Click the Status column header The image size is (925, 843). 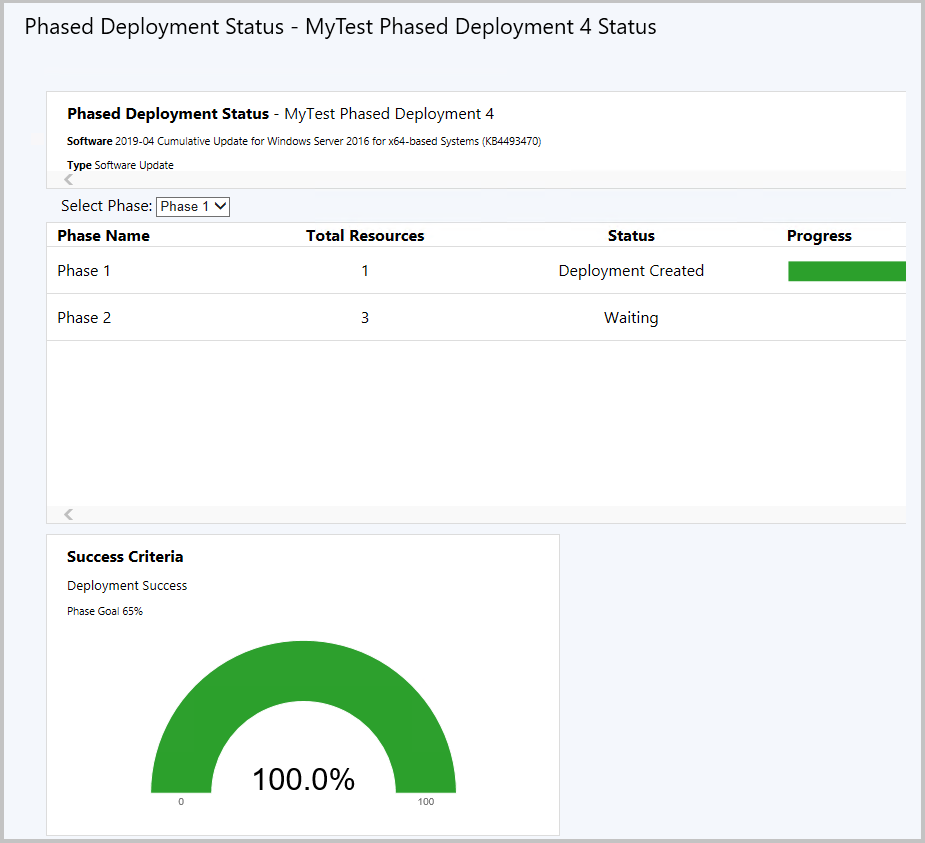[x=631, y=236]
